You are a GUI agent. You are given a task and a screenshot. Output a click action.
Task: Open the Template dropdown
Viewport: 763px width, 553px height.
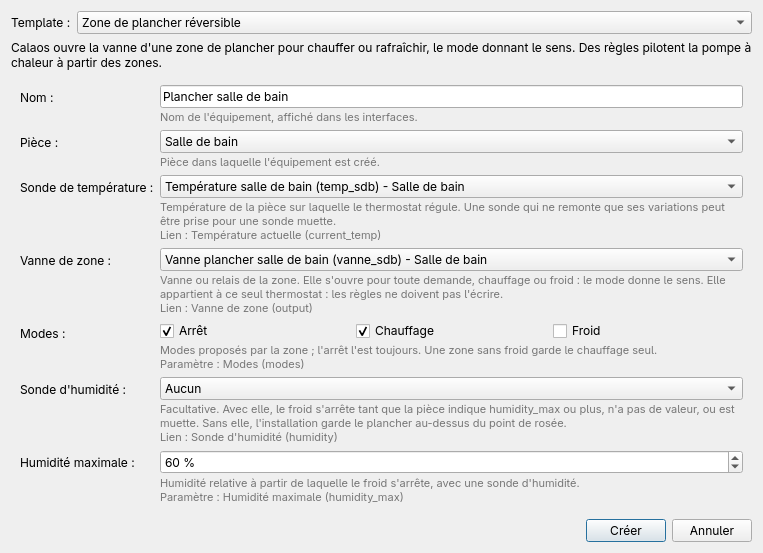414,22
